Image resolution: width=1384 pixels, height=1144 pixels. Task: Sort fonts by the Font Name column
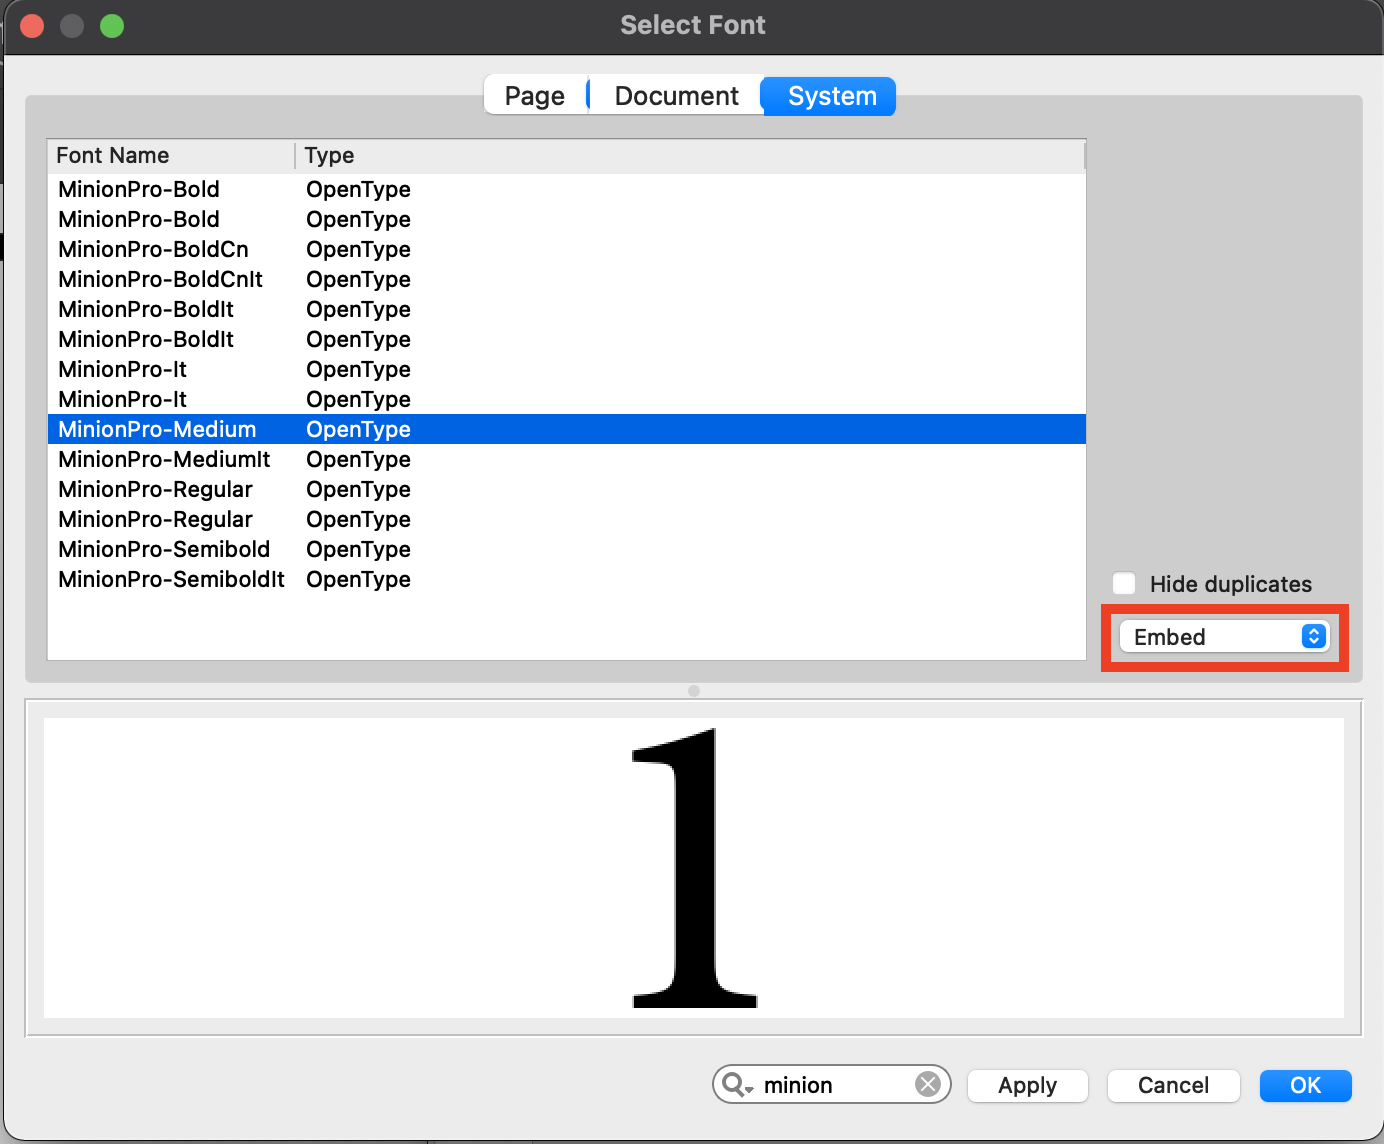point(112,155)
